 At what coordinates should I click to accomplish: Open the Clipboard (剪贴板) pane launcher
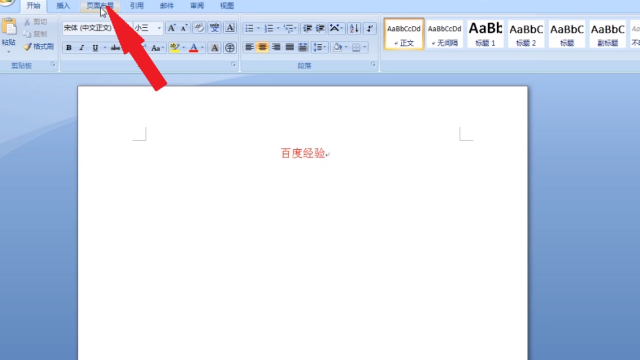[53, 64]
